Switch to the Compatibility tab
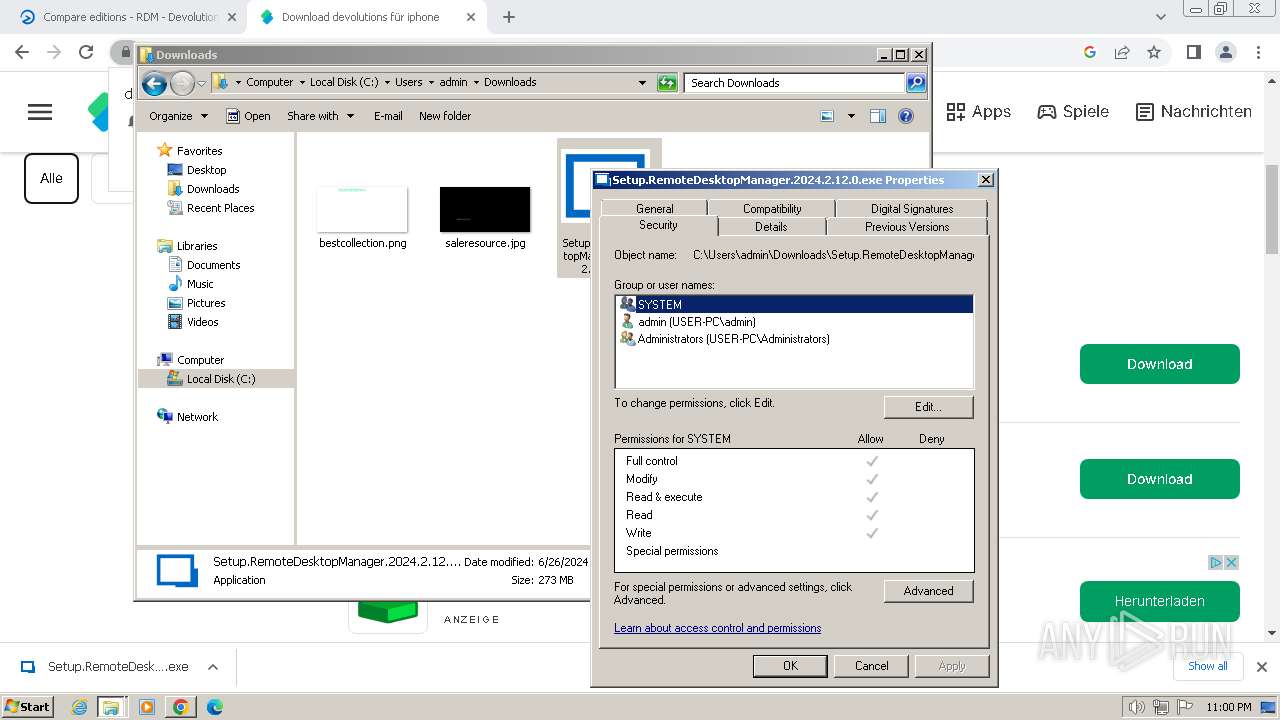This screenshot has height=720, width=1280. point(772,208)
